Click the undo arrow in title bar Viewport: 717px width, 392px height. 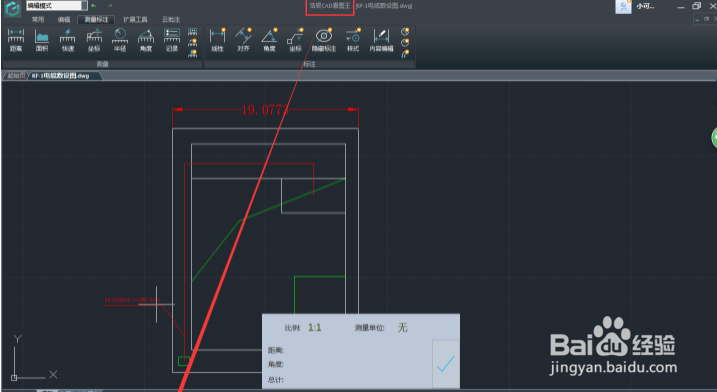[94, 5]
